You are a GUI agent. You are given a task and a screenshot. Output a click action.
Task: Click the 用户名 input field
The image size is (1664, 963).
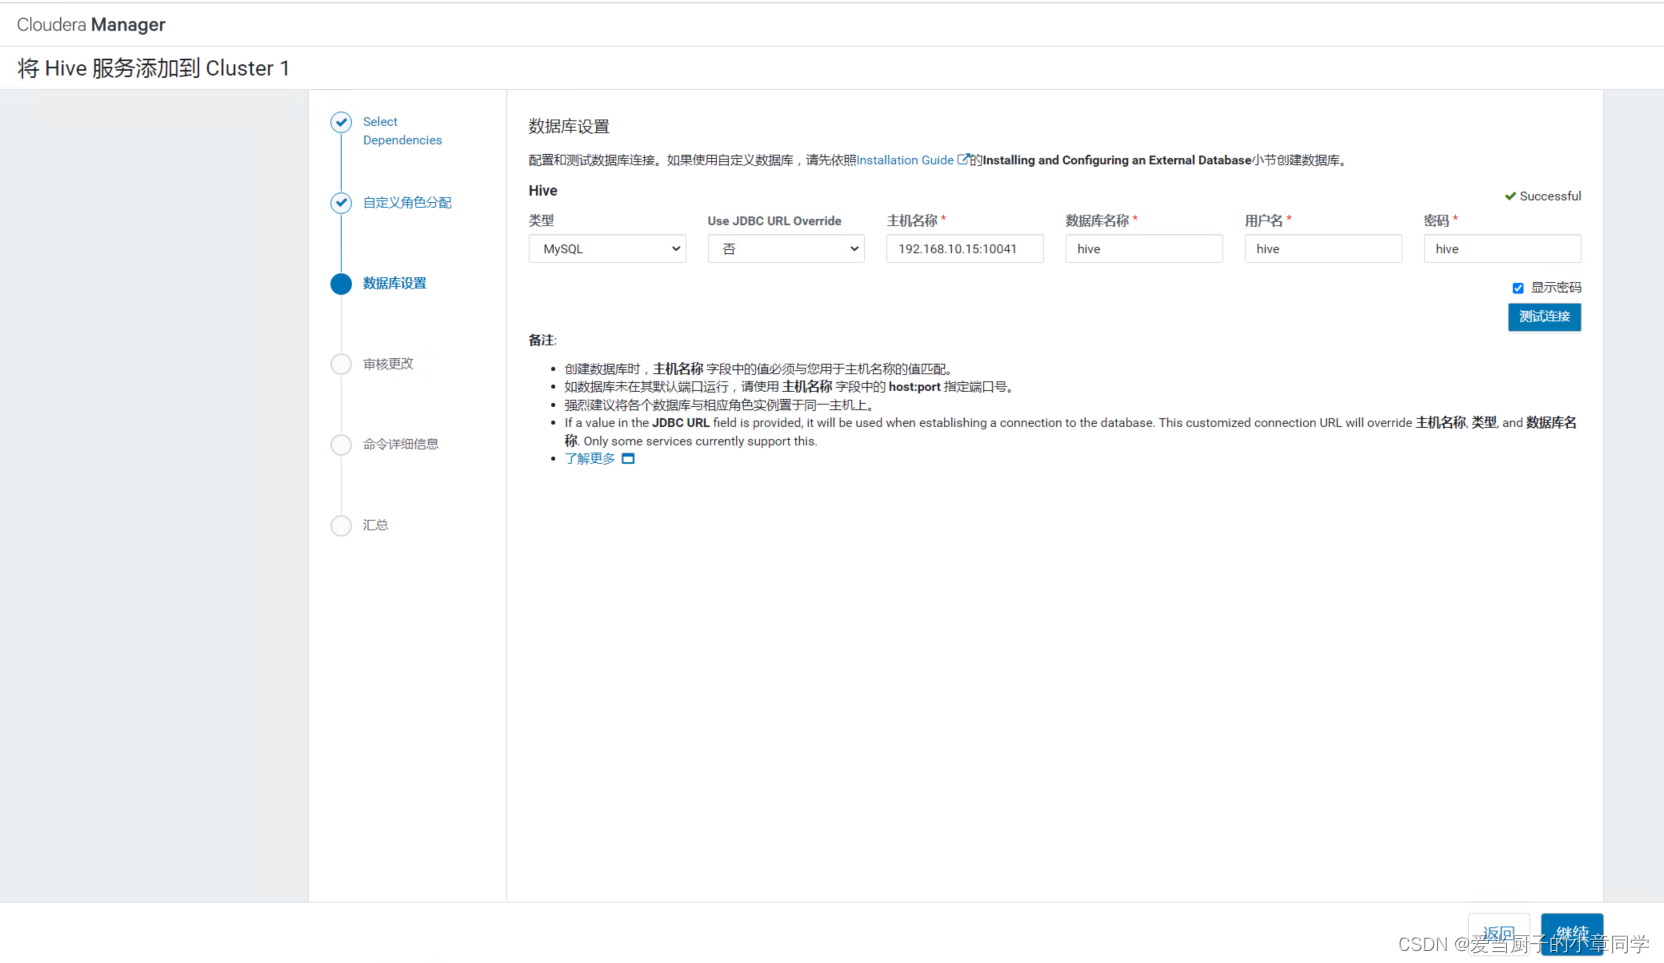pyautogui.click(x=1323, y=249)
